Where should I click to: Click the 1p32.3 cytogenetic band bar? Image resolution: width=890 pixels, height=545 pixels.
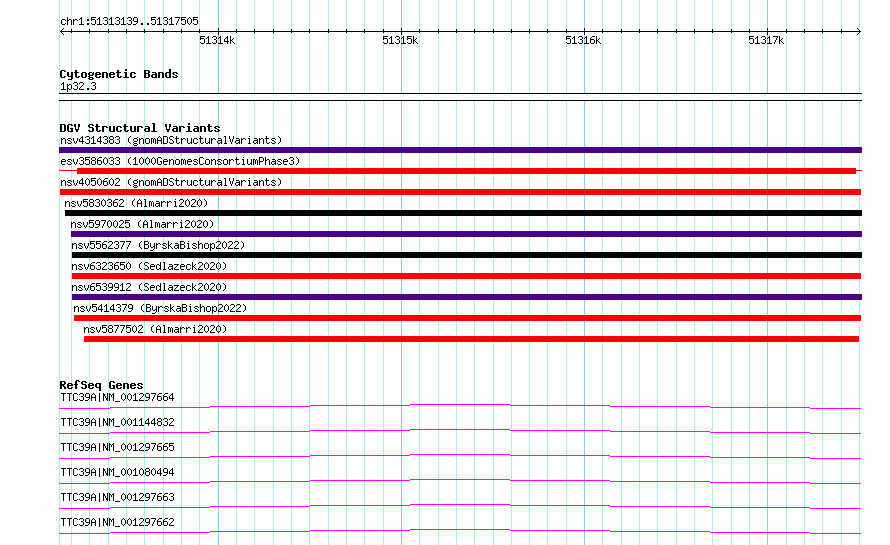pyautogui.click(x=460, y=97)
